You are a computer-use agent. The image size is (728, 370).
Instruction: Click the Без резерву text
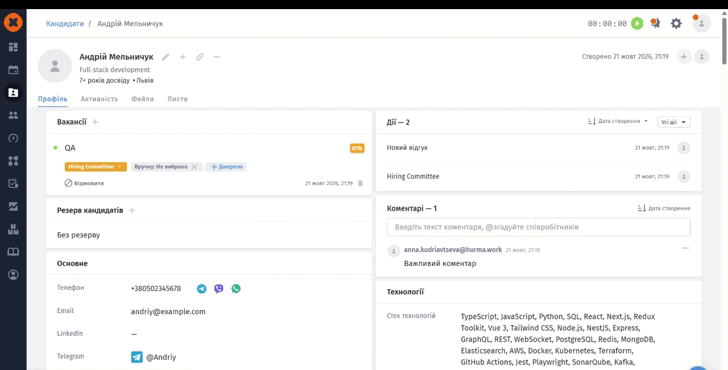click(78, 235)
